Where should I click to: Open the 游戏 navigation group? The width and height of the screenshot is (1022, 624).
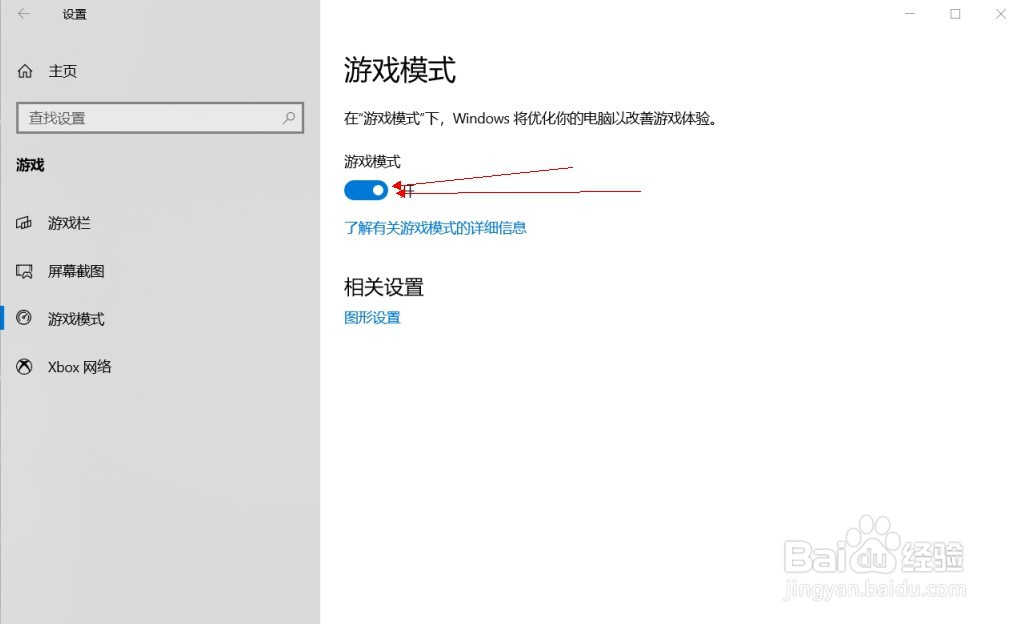coord(29,165)
